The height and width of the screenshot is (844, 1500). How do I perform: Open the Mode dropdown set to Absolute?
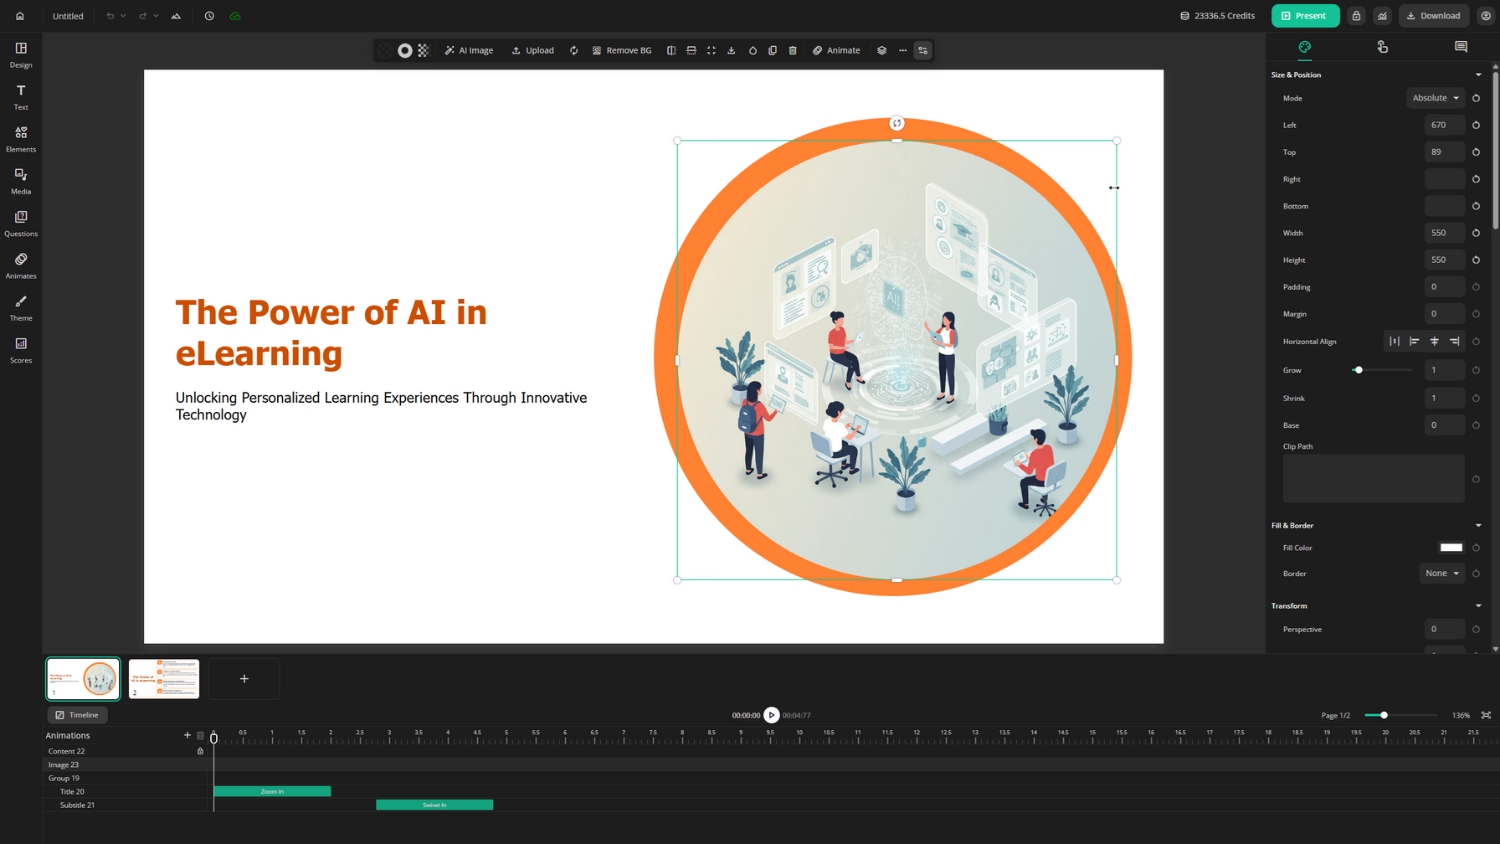point(1435,98)
